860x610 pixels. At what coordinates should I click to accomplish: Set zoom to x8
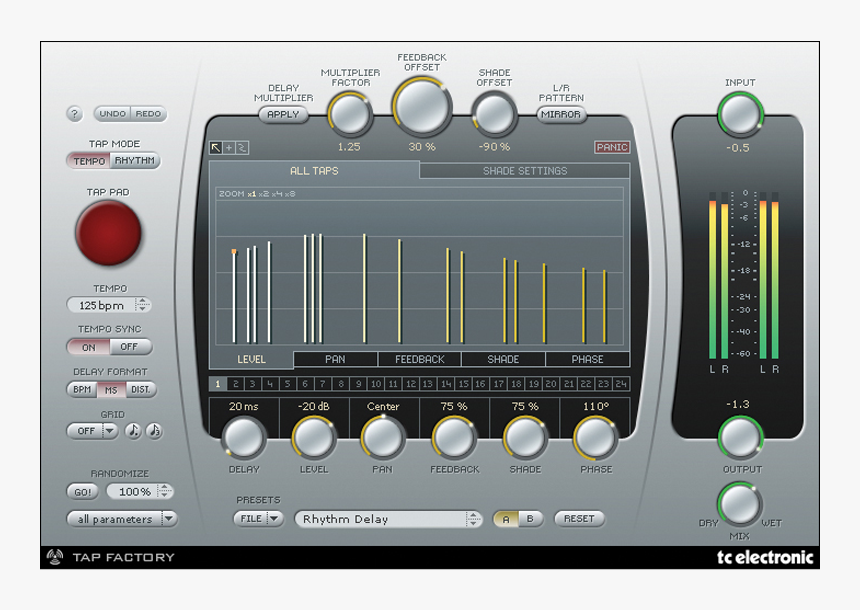(x=290, y=194)
